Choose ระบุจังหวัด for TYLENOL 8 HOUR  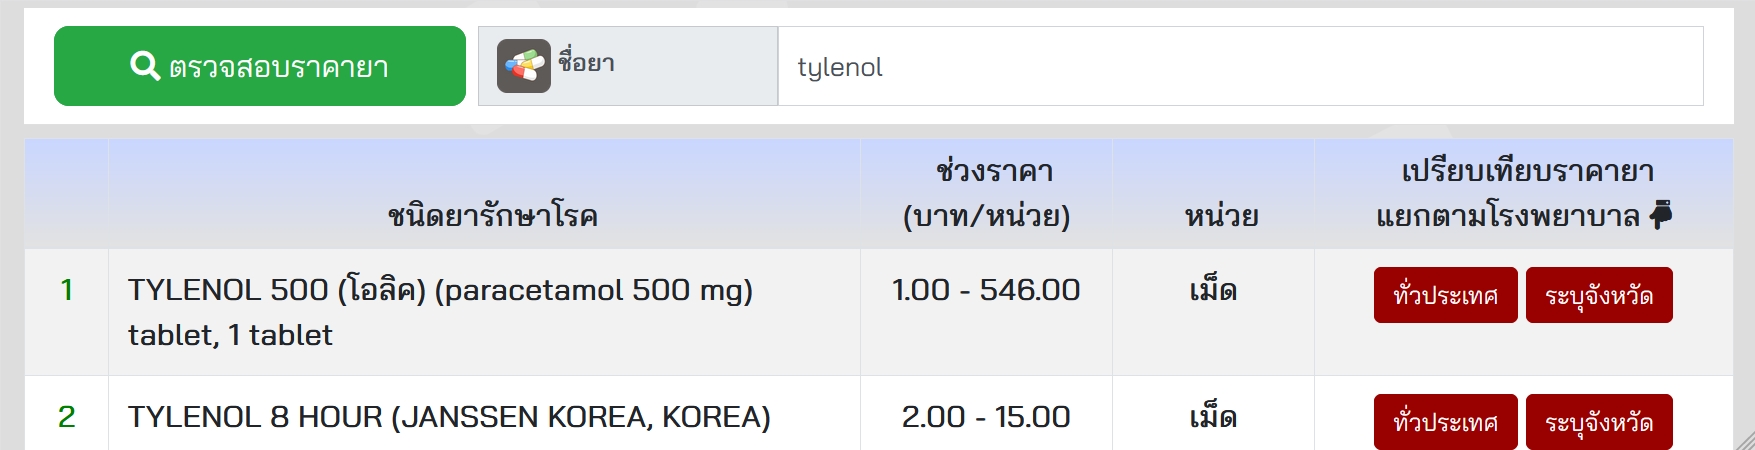[x=1598, y=421]
